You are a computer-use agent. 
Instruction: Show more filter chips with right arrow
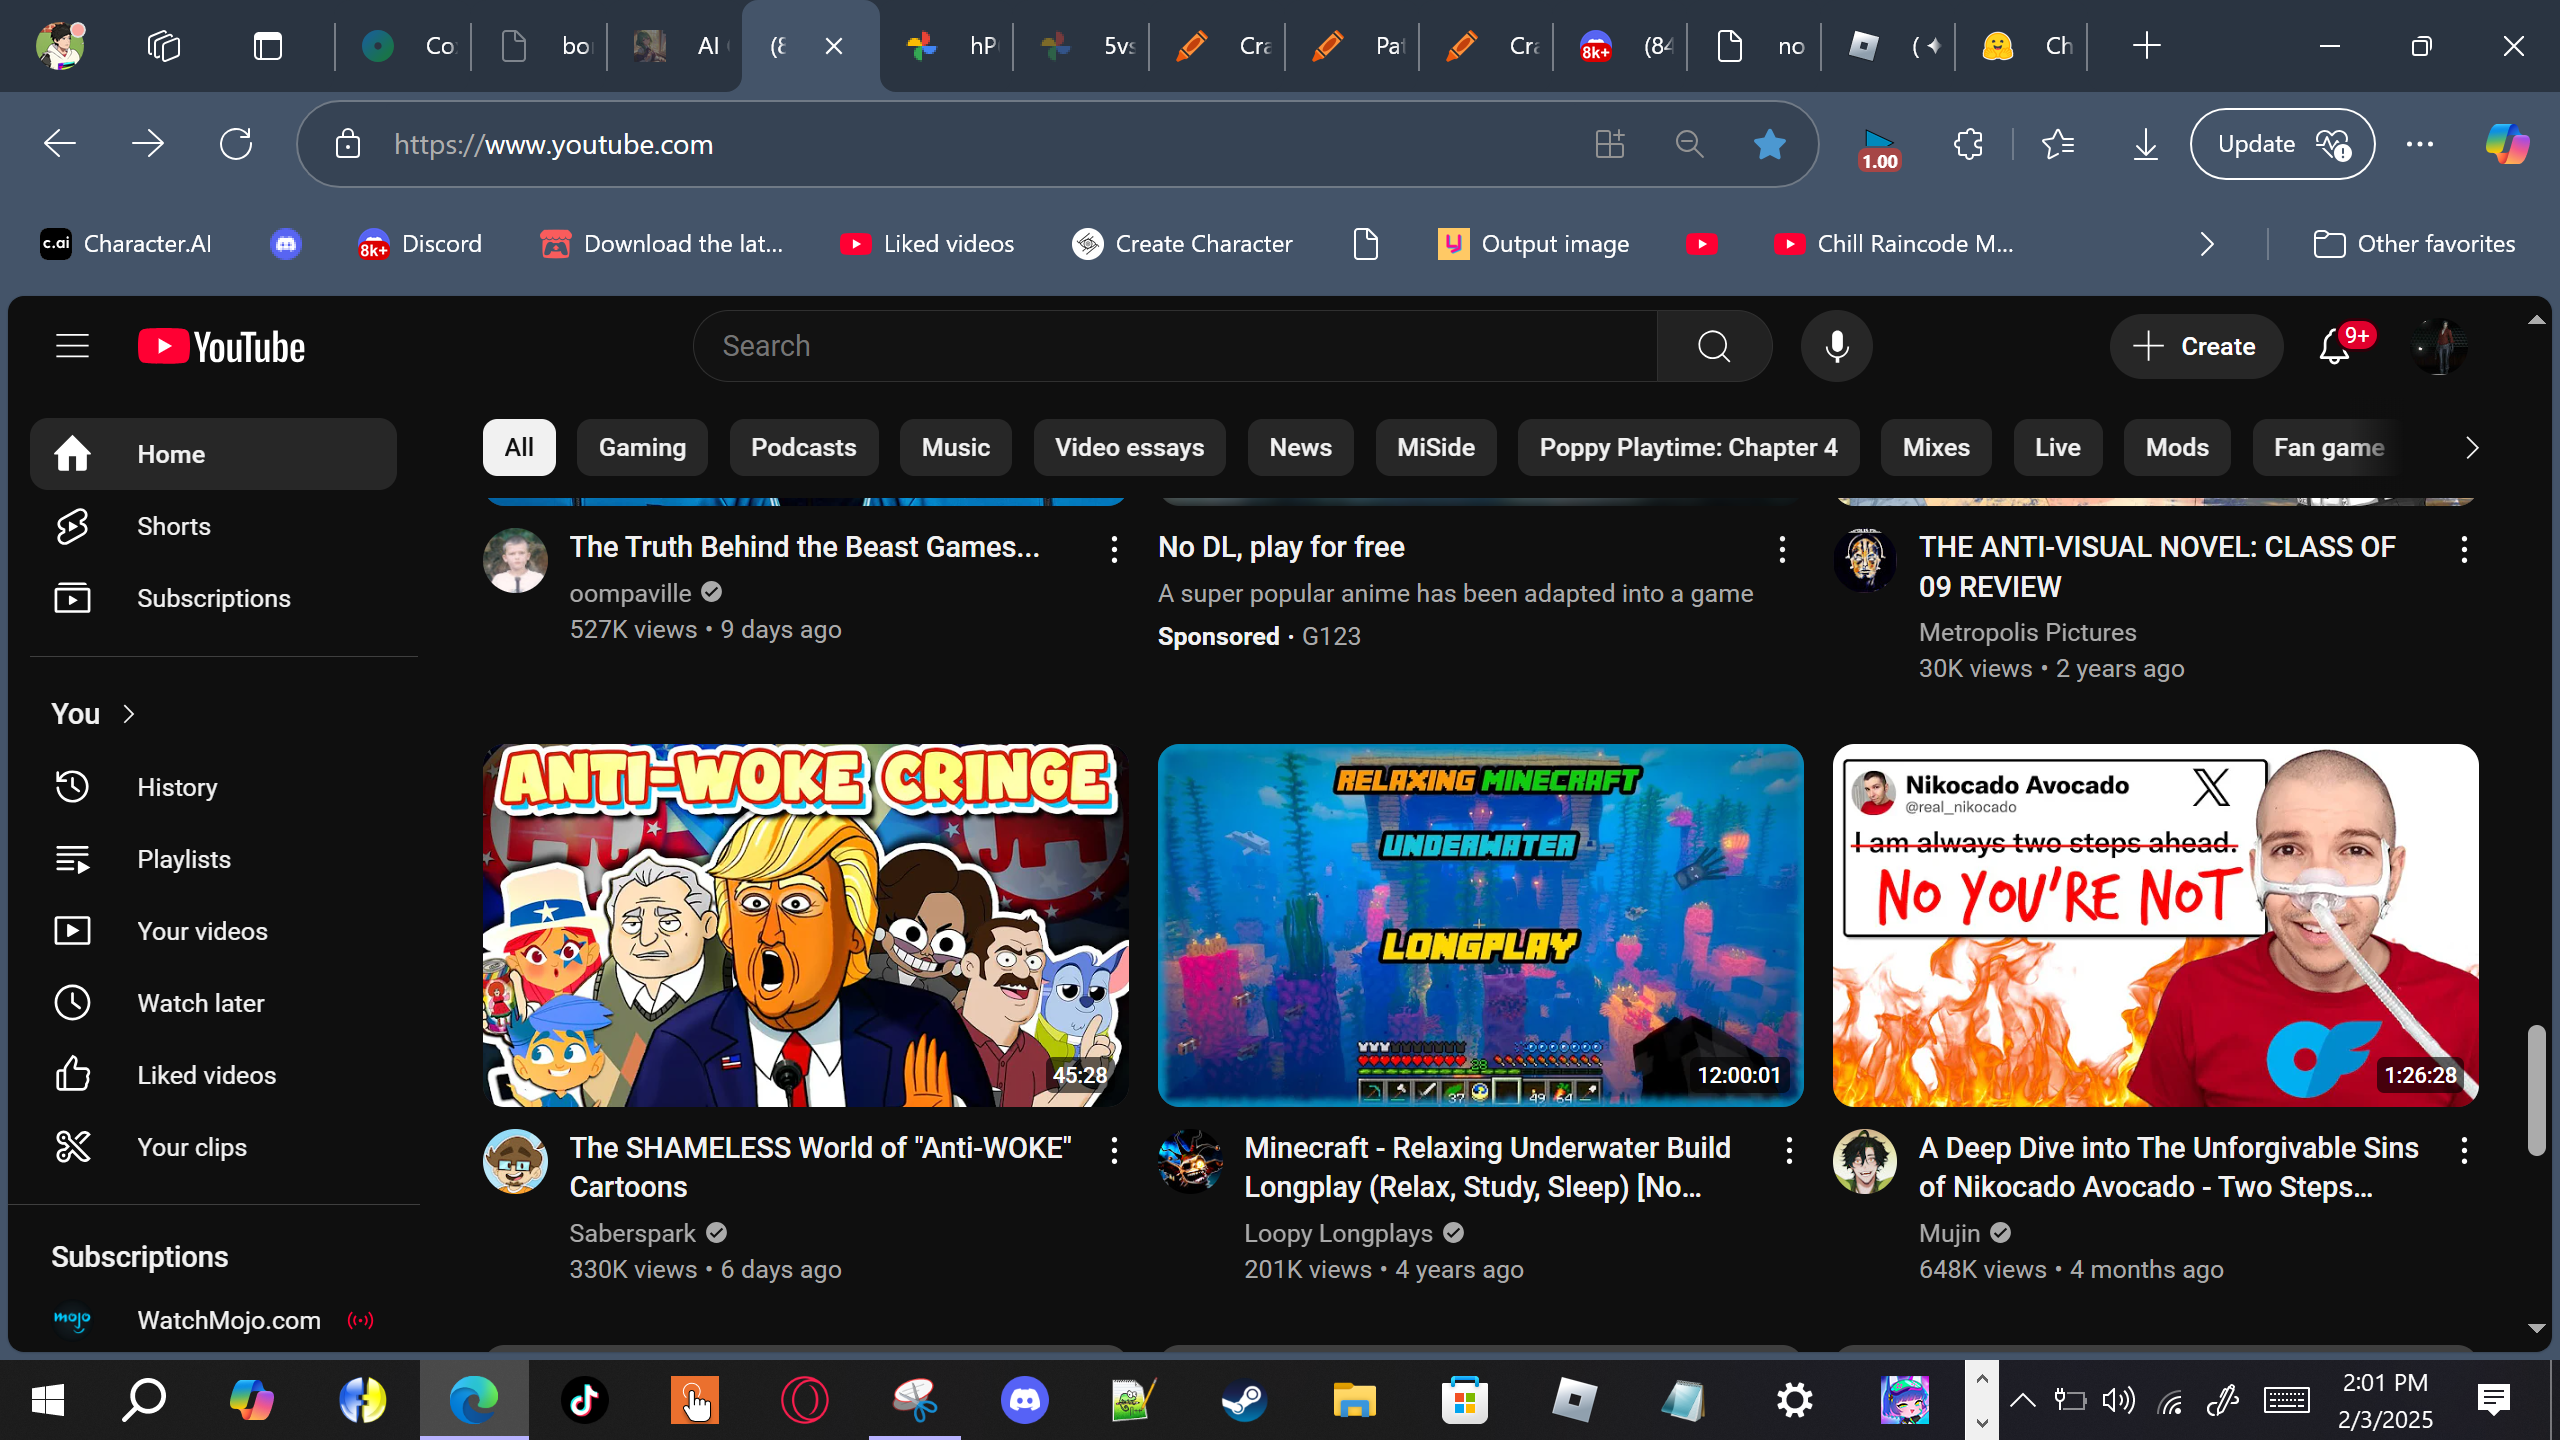pos(2471,447)
